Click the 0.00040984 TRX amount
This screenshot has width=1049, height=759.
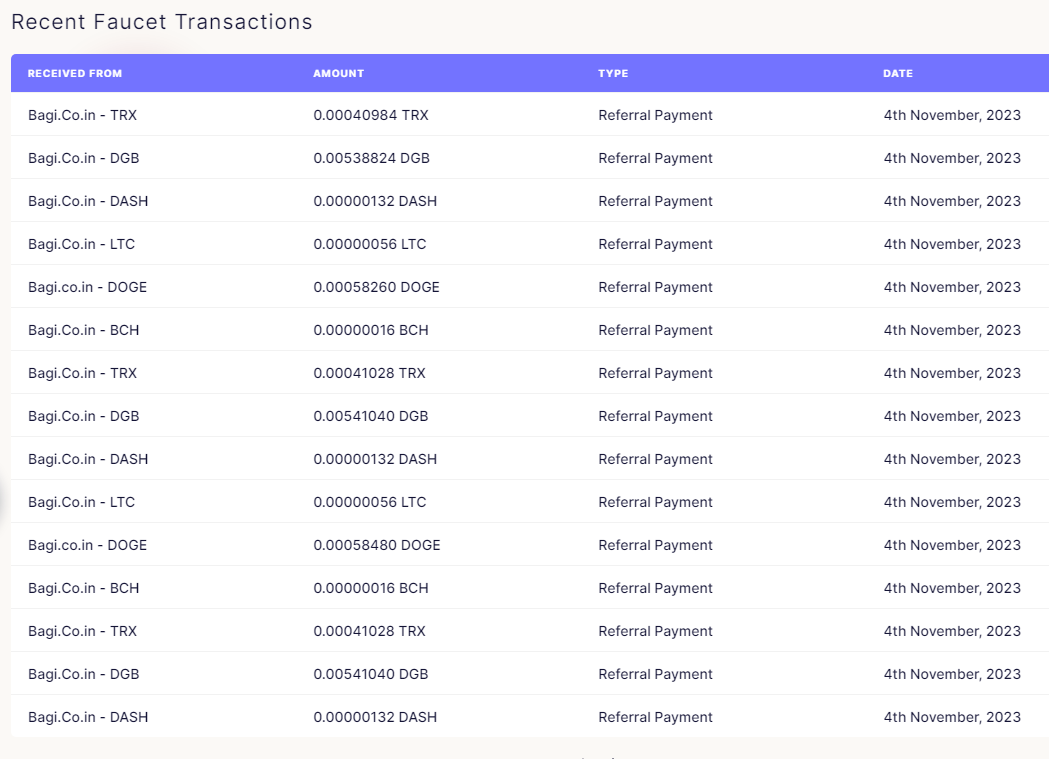coord(371,115)
